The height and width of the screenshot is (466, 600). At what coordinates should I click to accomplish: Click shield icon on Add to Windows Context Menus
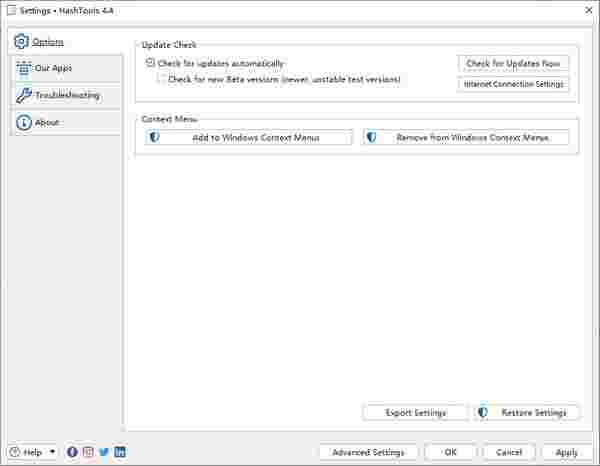point(154,137)
